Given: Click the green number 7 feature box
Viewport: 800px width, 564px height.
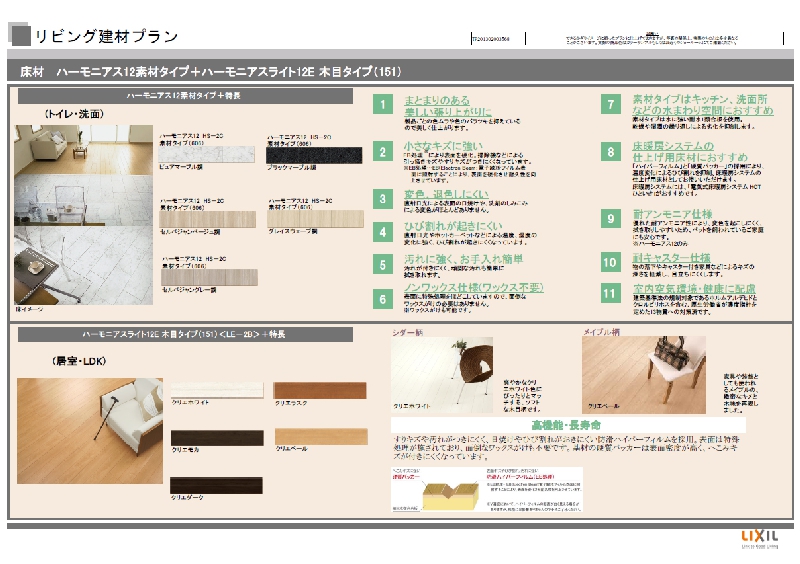Looking at the screenshot, I should pyautogui.click(x=611, y=105).
